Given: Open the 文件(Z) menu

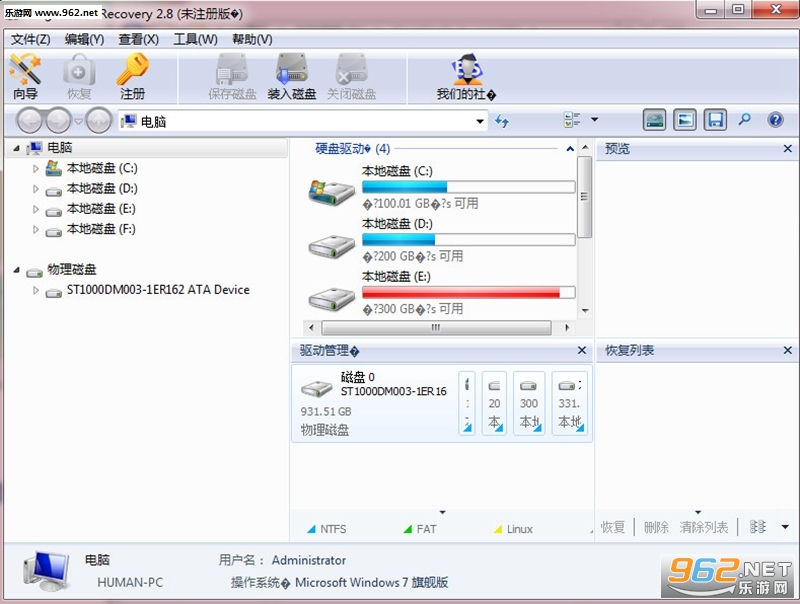Looking at the screenshot, I should click(x=31, y=39).
